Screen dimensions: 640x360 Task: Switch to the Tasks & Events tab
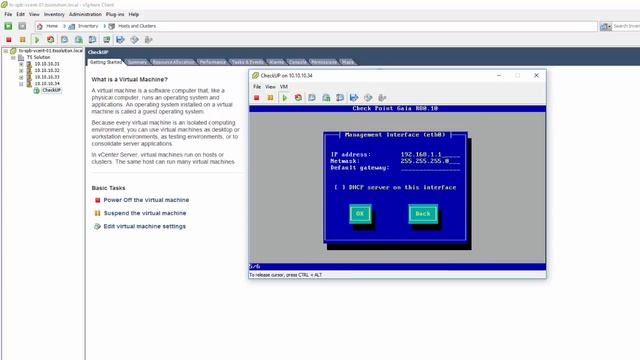tap(247, 62)
